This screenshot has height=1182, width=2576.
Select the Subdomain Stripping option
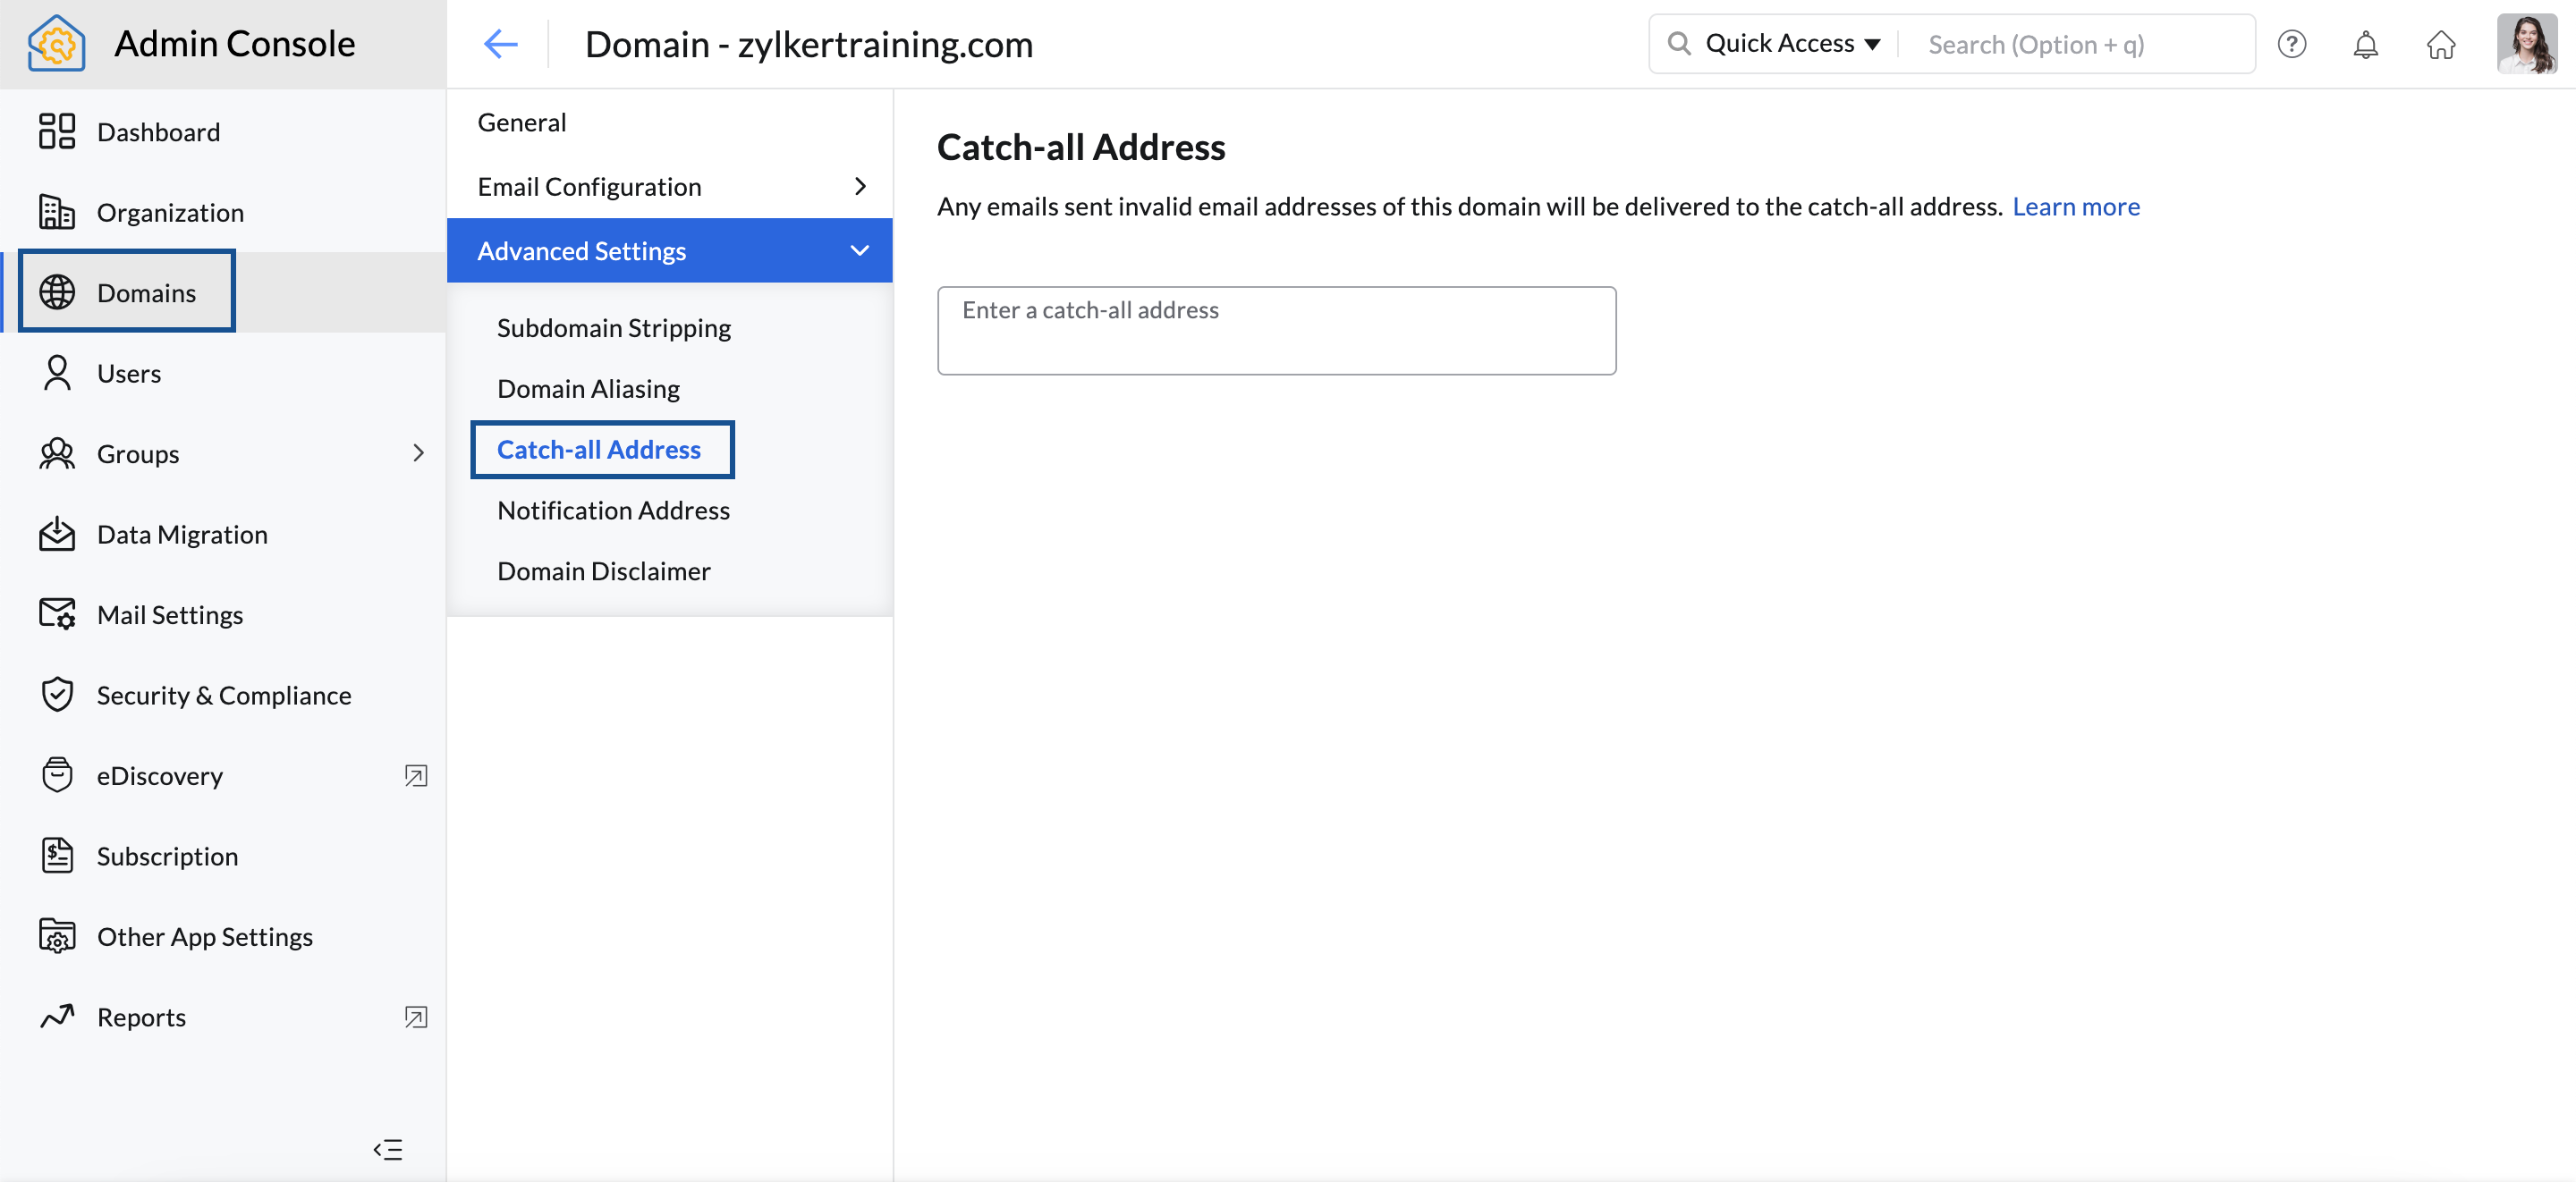tap(613, 326)
